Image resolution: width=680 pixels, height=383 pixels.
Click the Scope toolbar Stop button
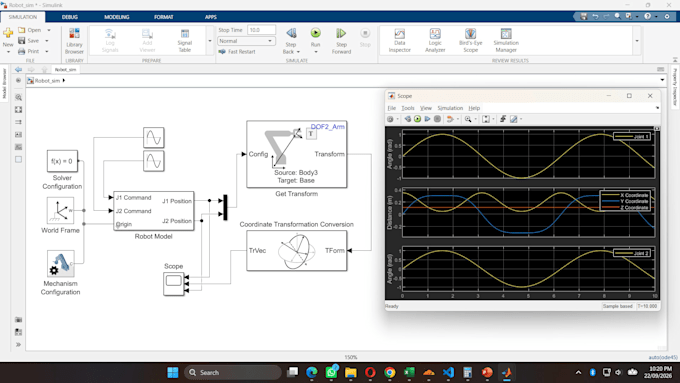[x=437, y=119]
